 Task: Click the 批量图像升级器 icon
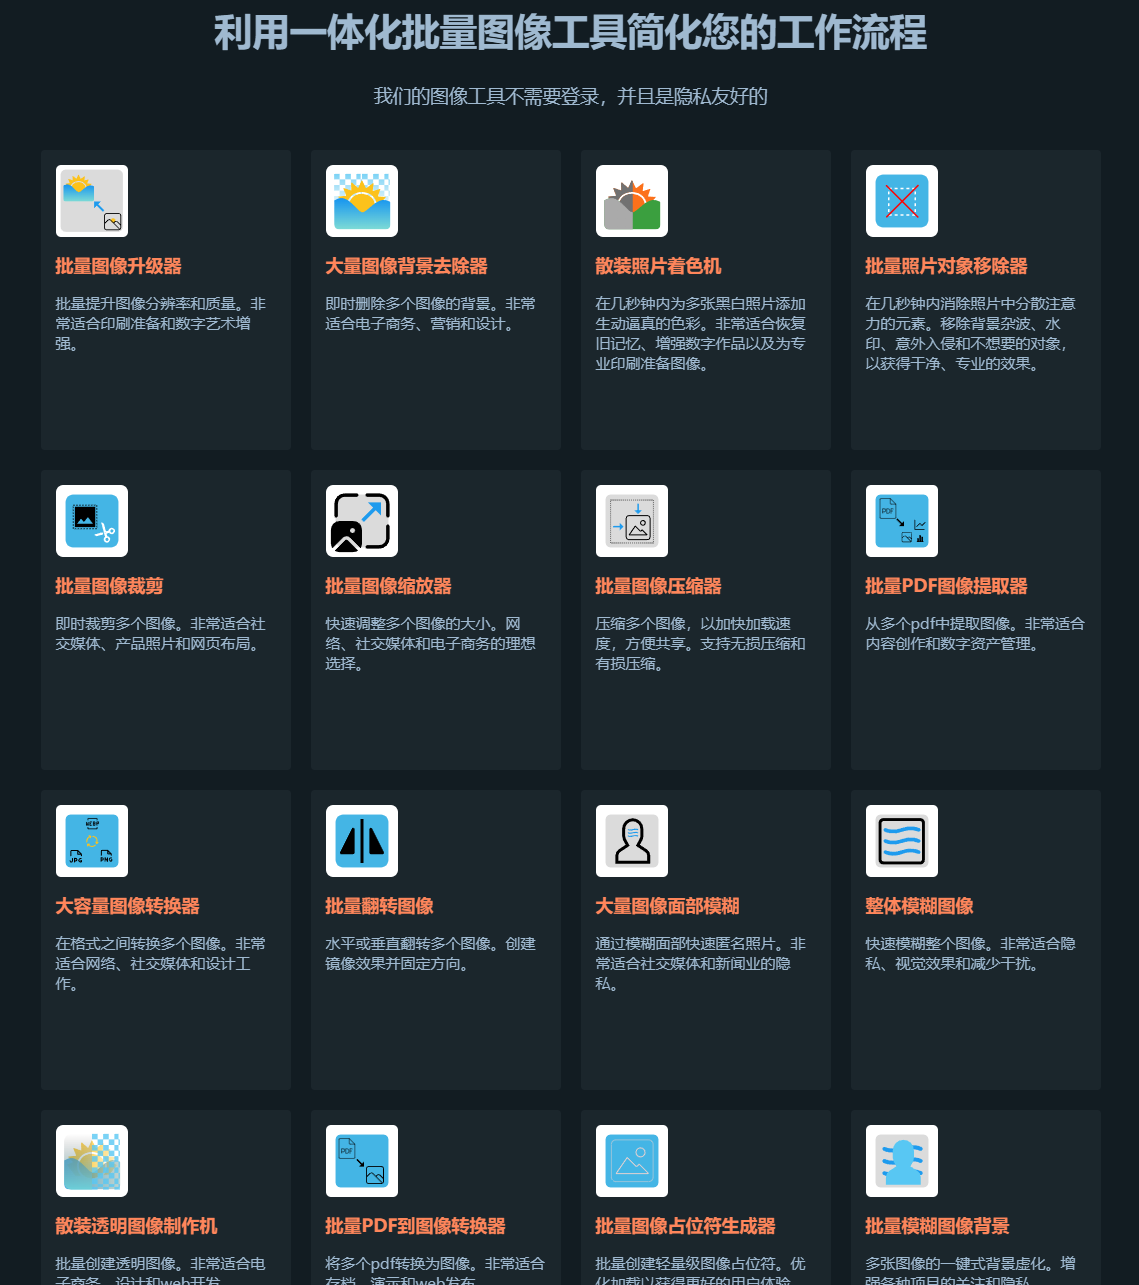92,201
